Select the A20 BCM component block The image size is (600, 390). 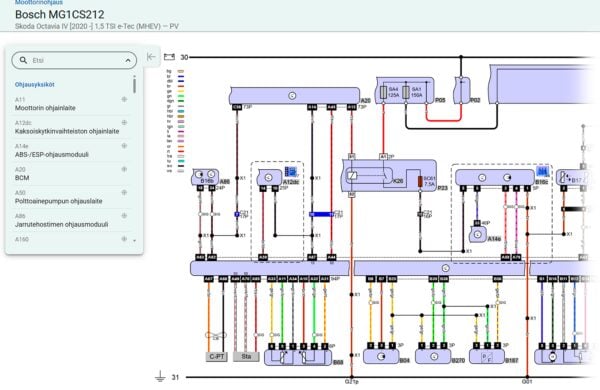click(294, 96)
